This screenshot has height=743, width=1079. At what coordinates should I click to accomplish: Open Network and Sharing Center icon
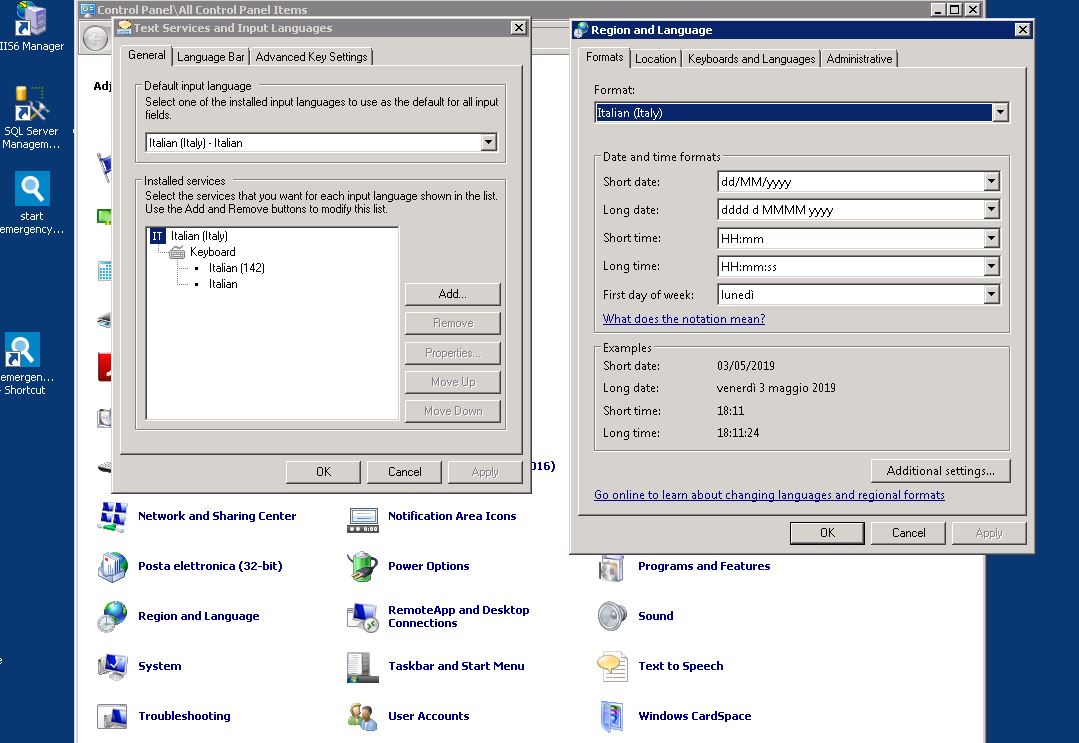point(113,517)
